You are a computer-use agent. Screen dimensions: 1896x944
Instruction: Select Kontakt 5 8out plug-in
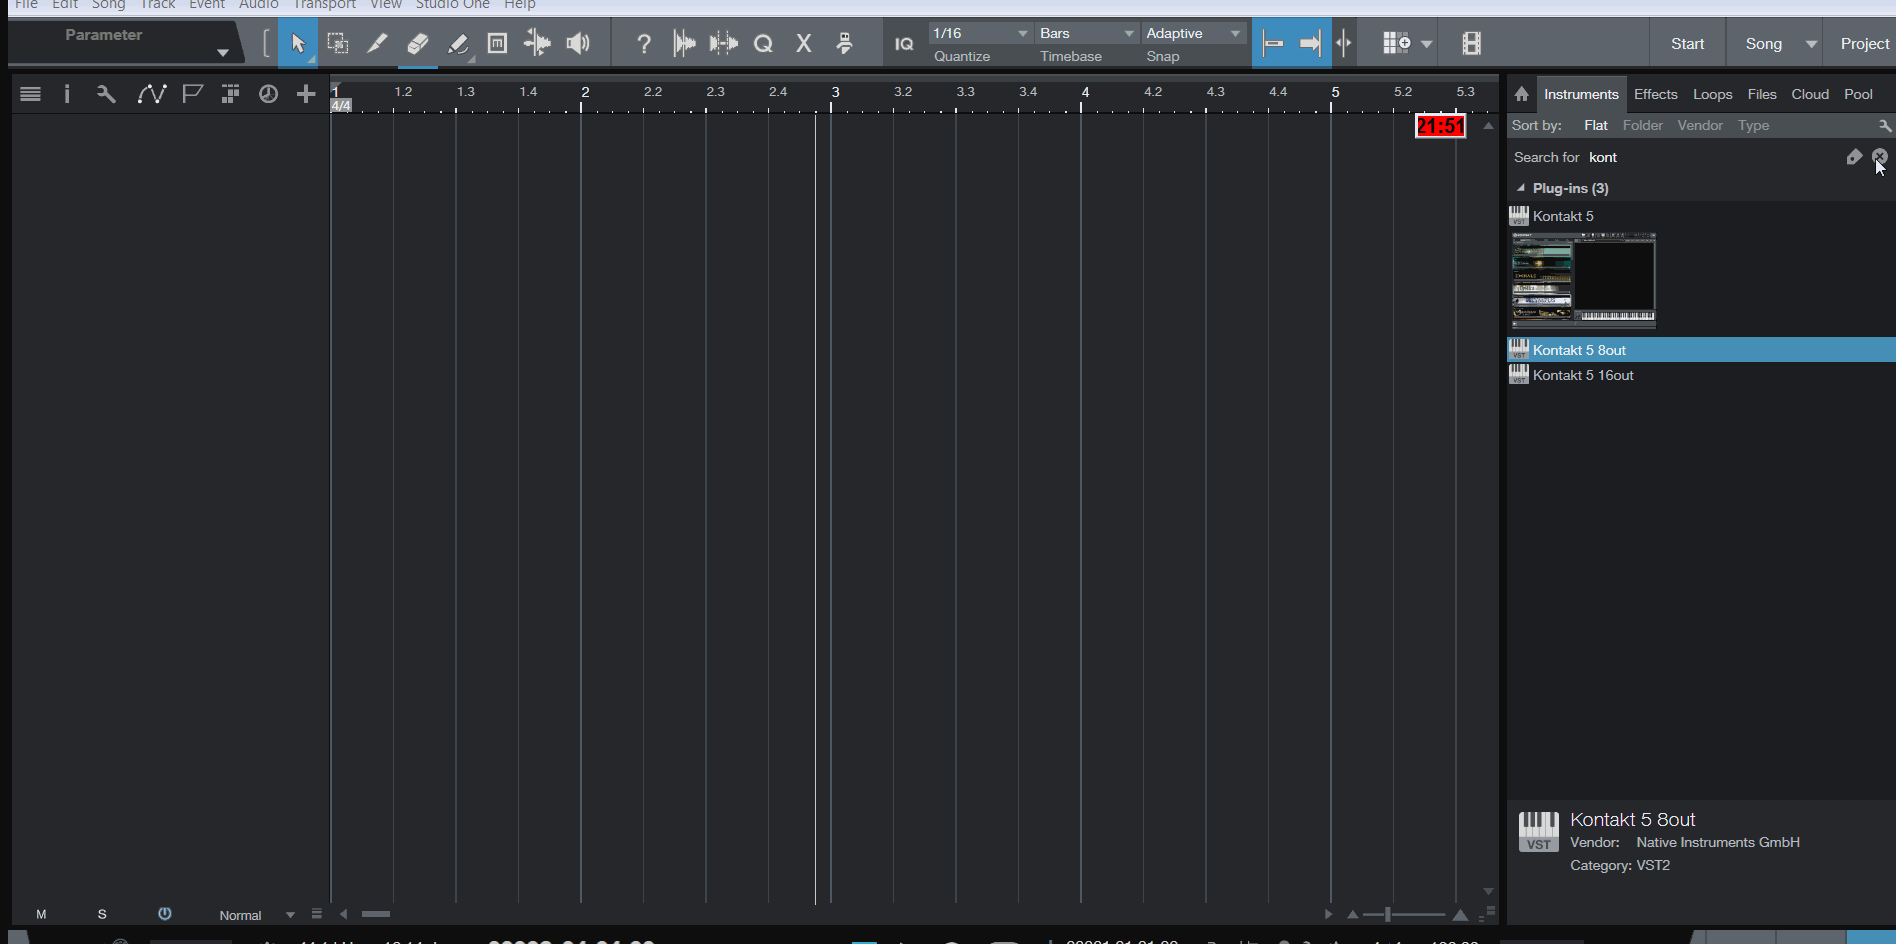pyautogui.click(x=1701, y=350)
